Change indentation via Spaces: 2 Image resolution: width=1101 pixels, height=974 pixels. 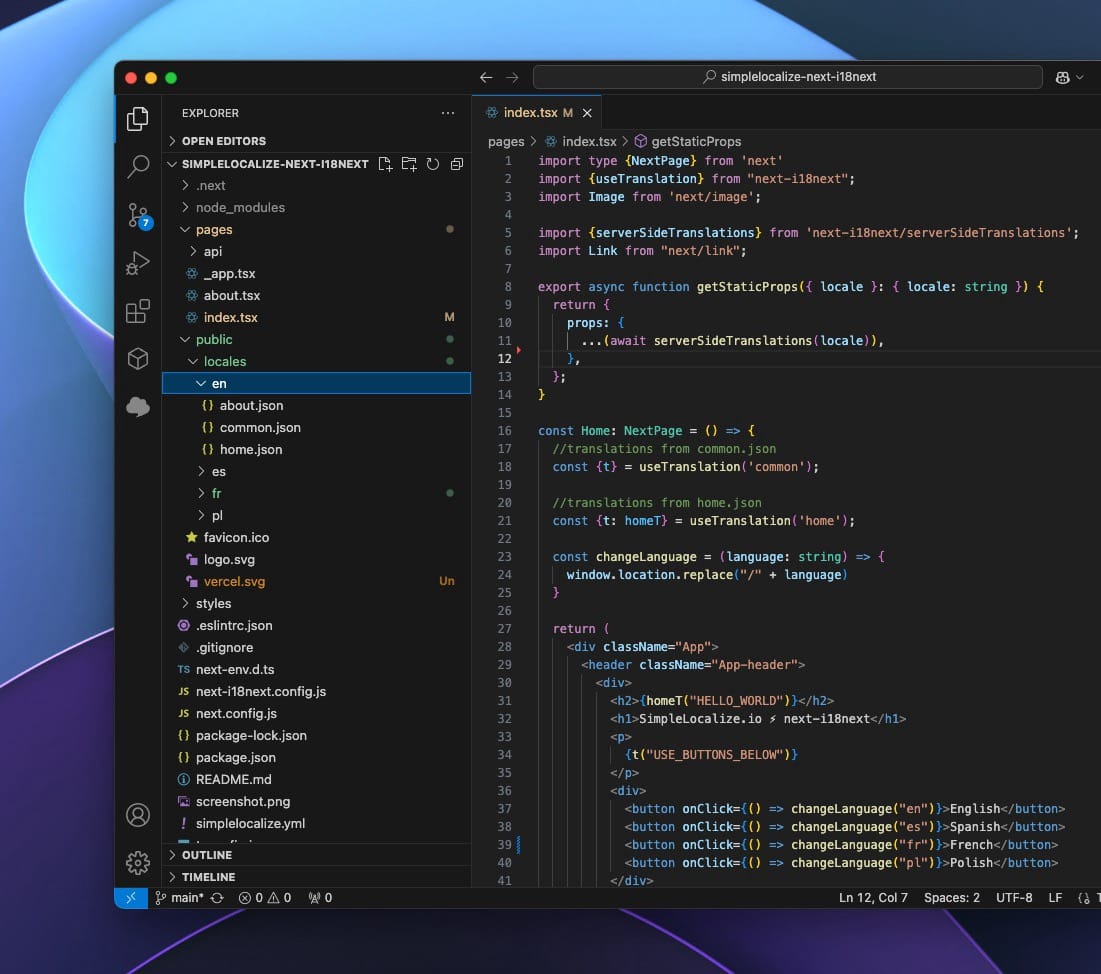[x=951, y=897]
